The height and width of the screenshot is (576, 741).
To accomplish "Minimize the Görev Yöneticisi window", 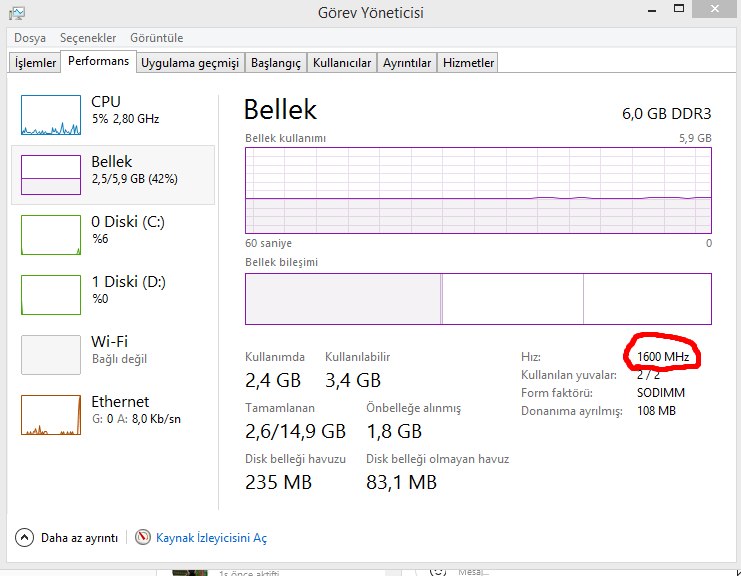I will point(652,9).
